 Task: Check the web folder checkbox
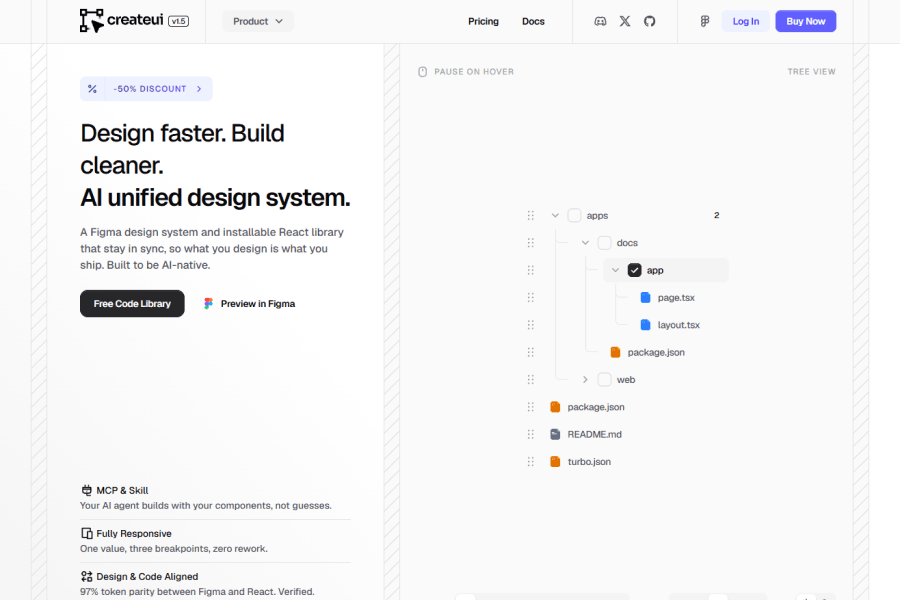coord(604,380)
